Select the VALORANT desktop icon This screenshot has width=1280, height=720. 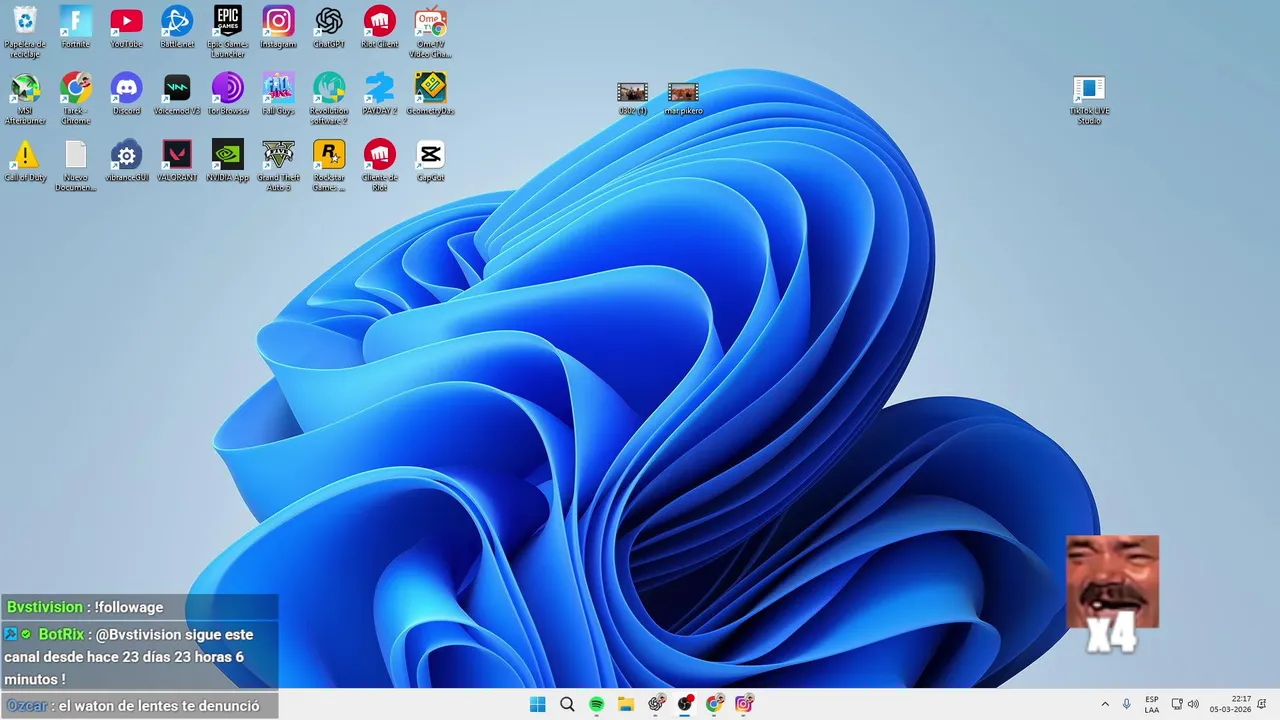[177, 161]
